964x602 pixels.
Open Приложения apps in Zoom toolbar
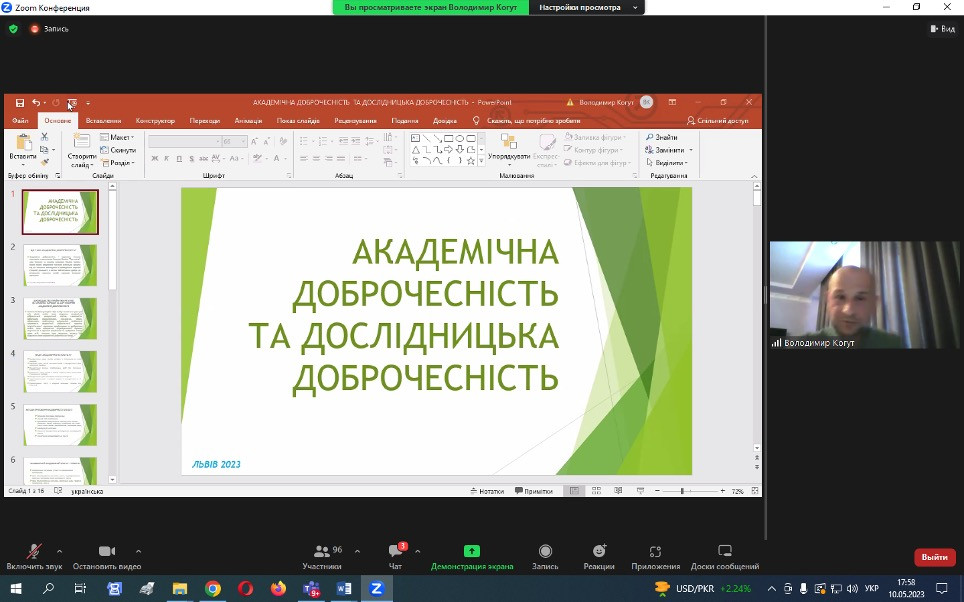tap(655, 552)
